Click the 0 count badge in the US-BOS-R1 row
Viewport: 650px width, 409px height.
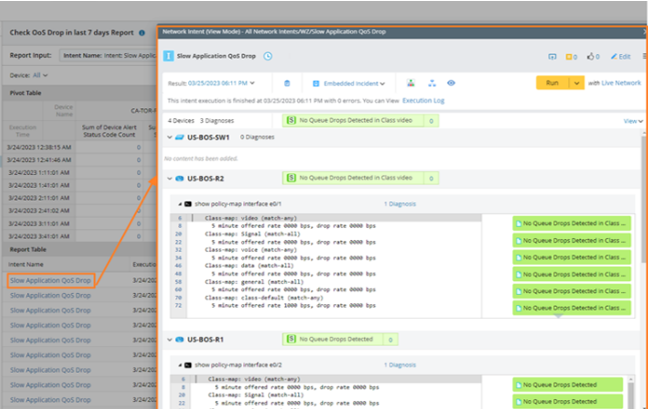(390, 339)
